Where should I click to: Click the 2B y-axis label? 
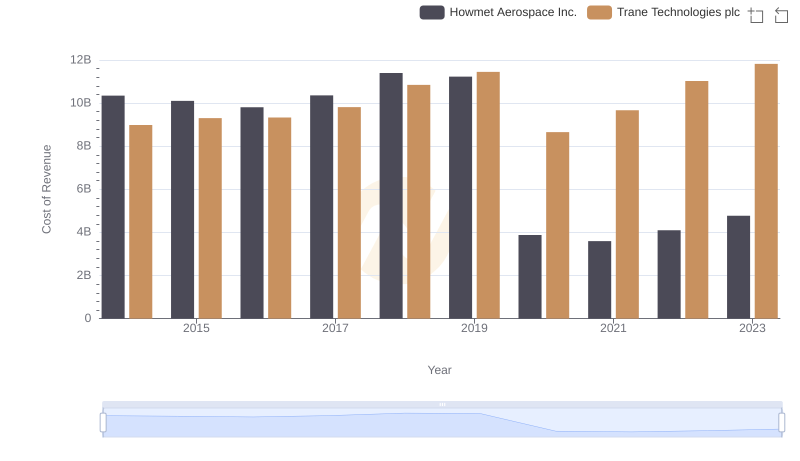[84, 275]
